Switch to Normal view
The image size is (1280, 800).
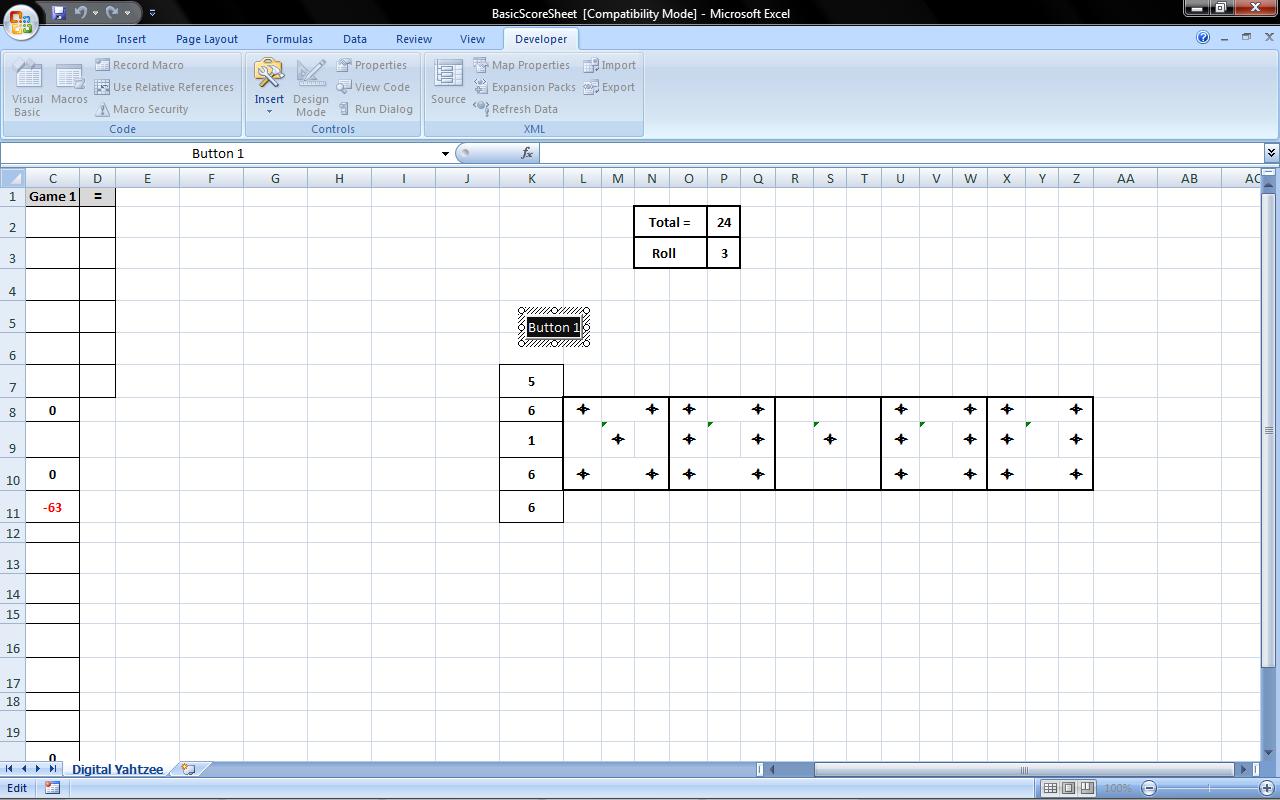pyautogui.click(x=1050, y=788)
